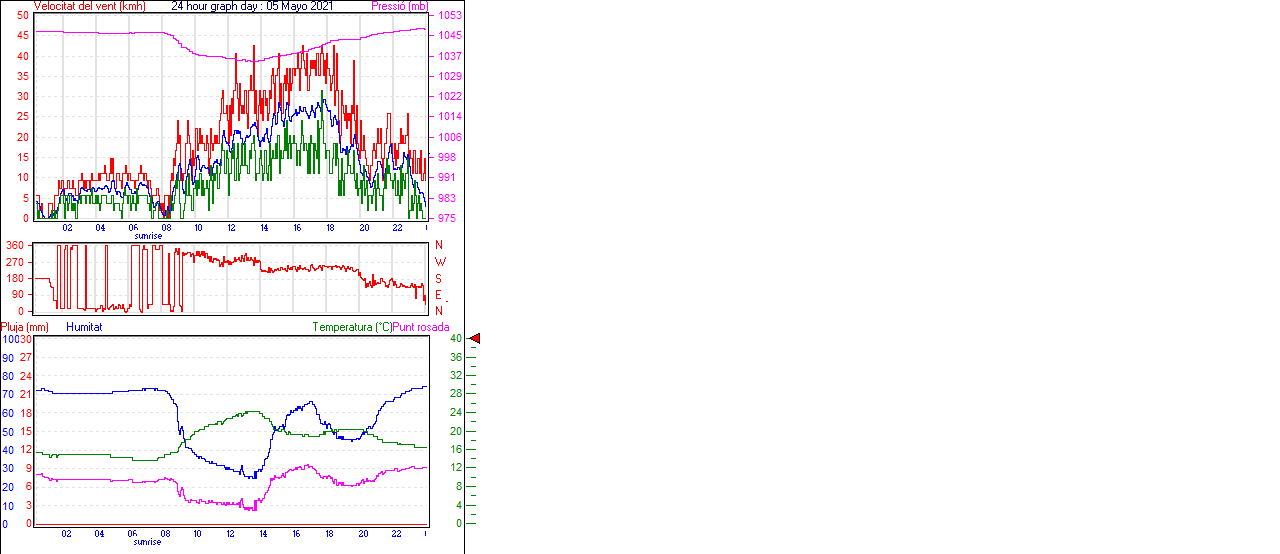Click the 360 degree wind direction tick
Viewport: 1280px width, 554px height.
[x=15, y=245]
